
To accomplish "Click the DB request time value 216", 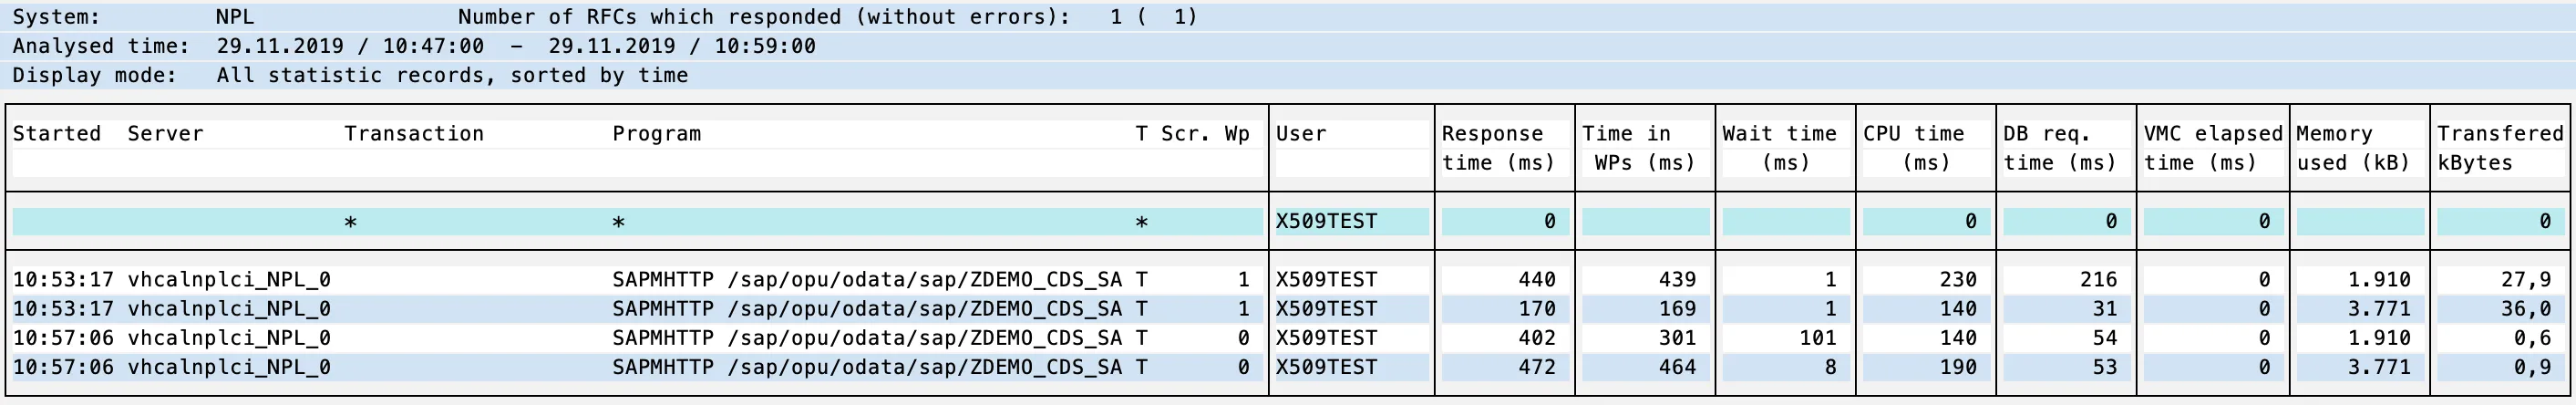I will [2098, 280].
